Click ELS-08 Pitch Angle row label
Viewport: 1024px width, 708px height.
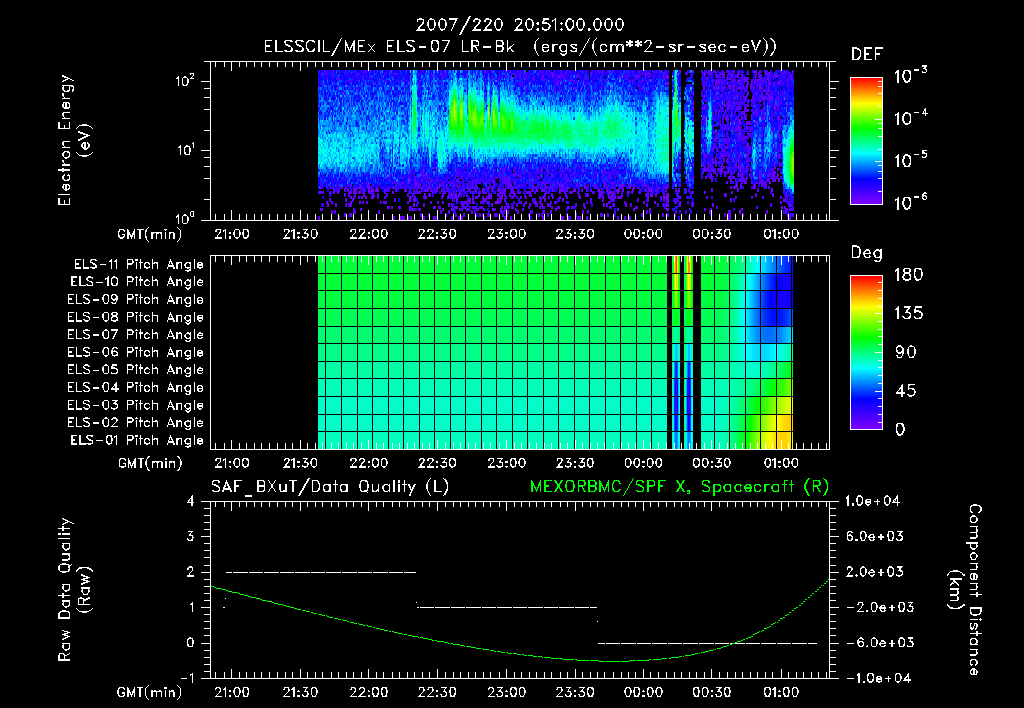pyautogui.click(x=135, y=317)
